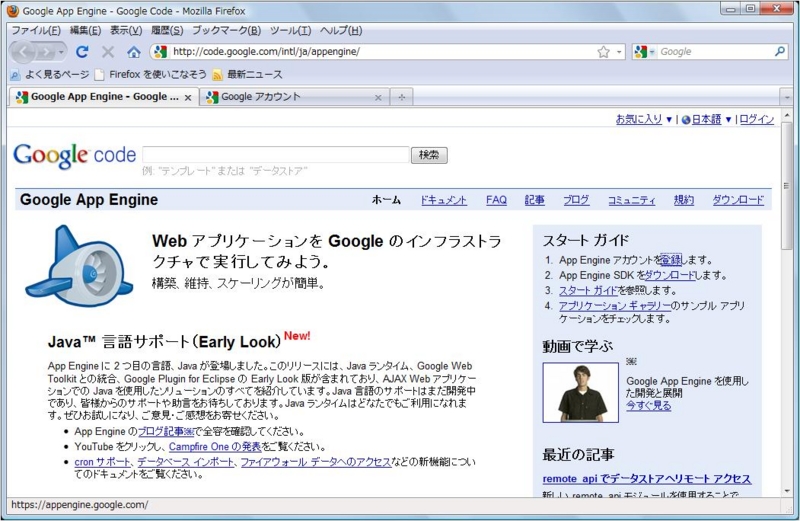Screen dimensions: 800x521
Task: Open the ファイル(F) menu
Action: pos(36,31)
